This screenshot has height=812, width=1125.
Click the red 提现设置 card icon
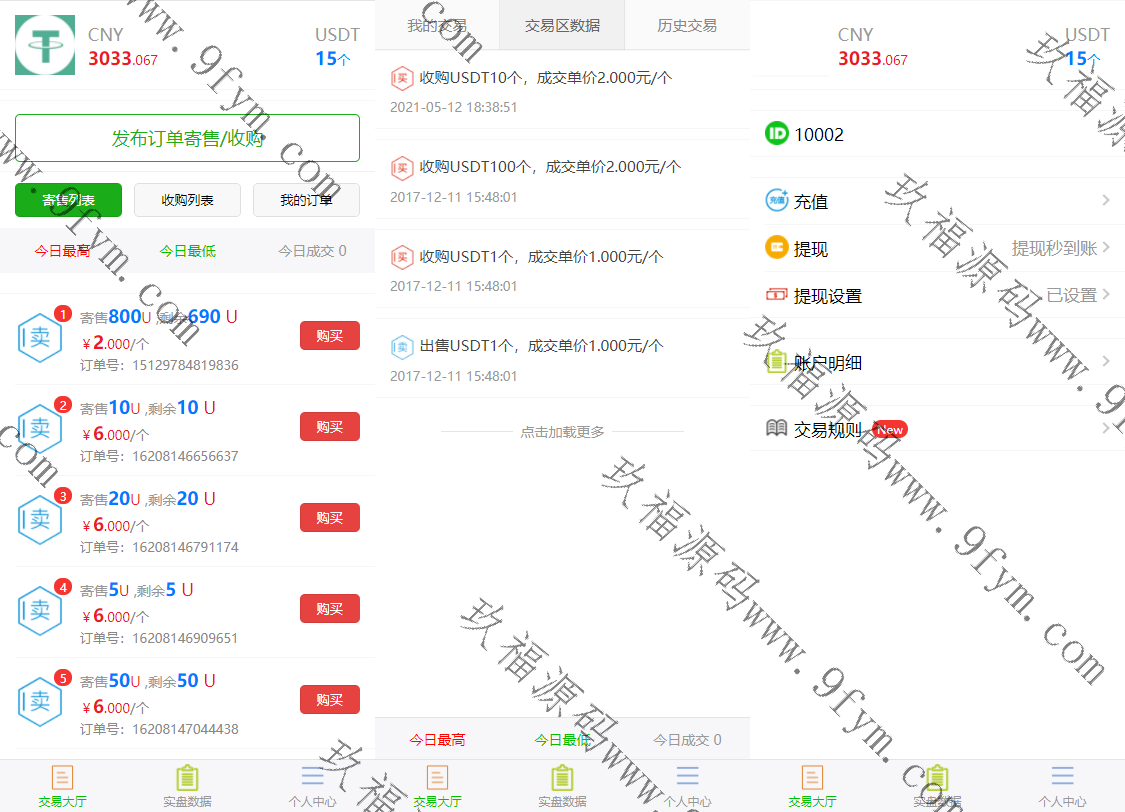tap(777, 295)
